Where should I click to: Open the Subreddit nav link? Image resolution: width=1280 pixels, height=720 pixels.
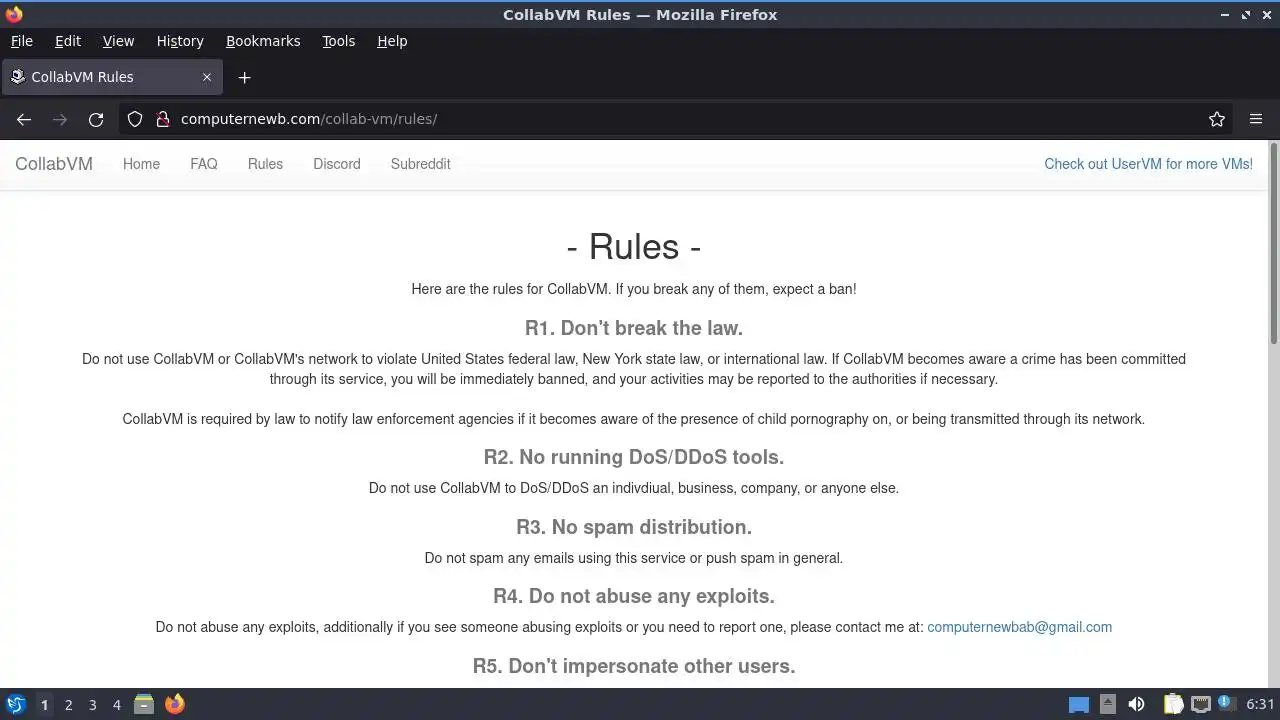(x=421, y=164)
